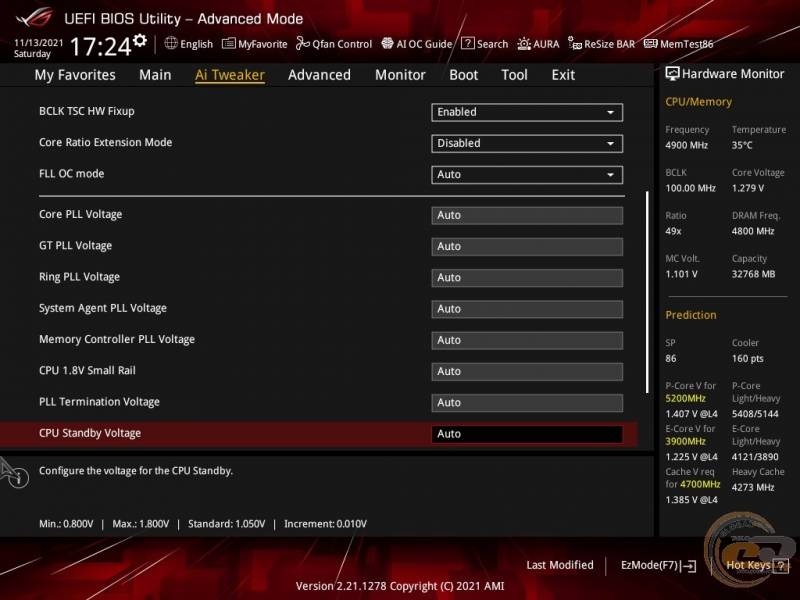Click PLL Termination Voltage field

[x=527, y=403]
